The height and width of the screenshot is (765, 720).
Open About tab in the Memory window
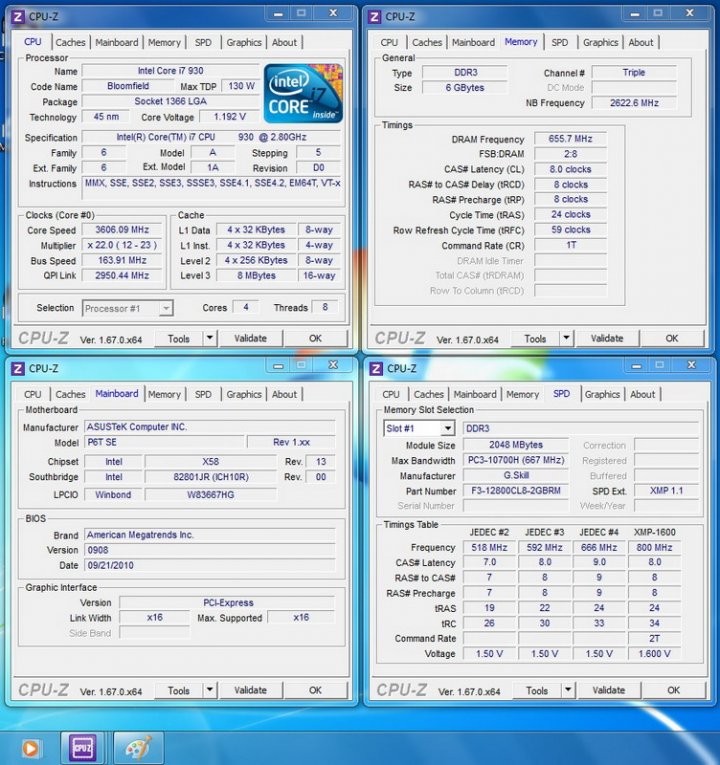(x=640, y=42)
